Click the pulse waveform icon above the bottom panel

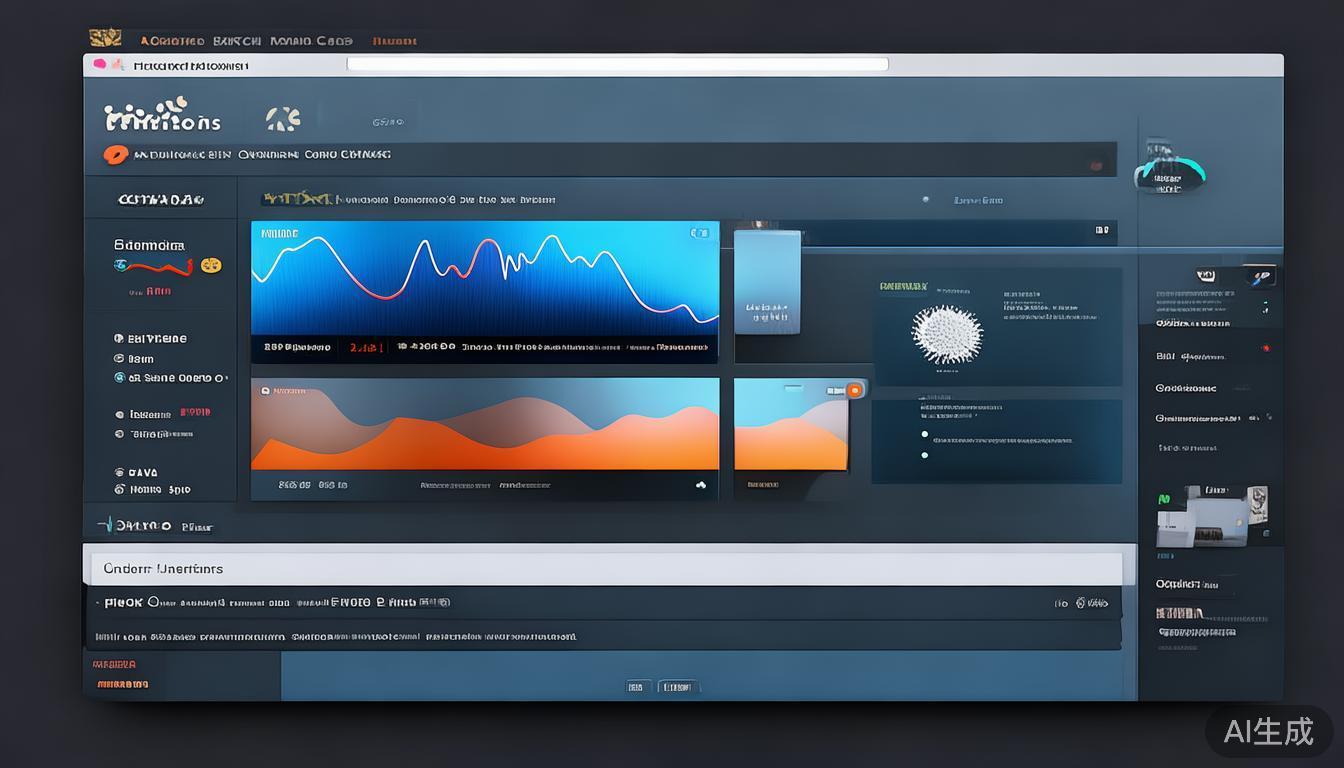point(105,525)
